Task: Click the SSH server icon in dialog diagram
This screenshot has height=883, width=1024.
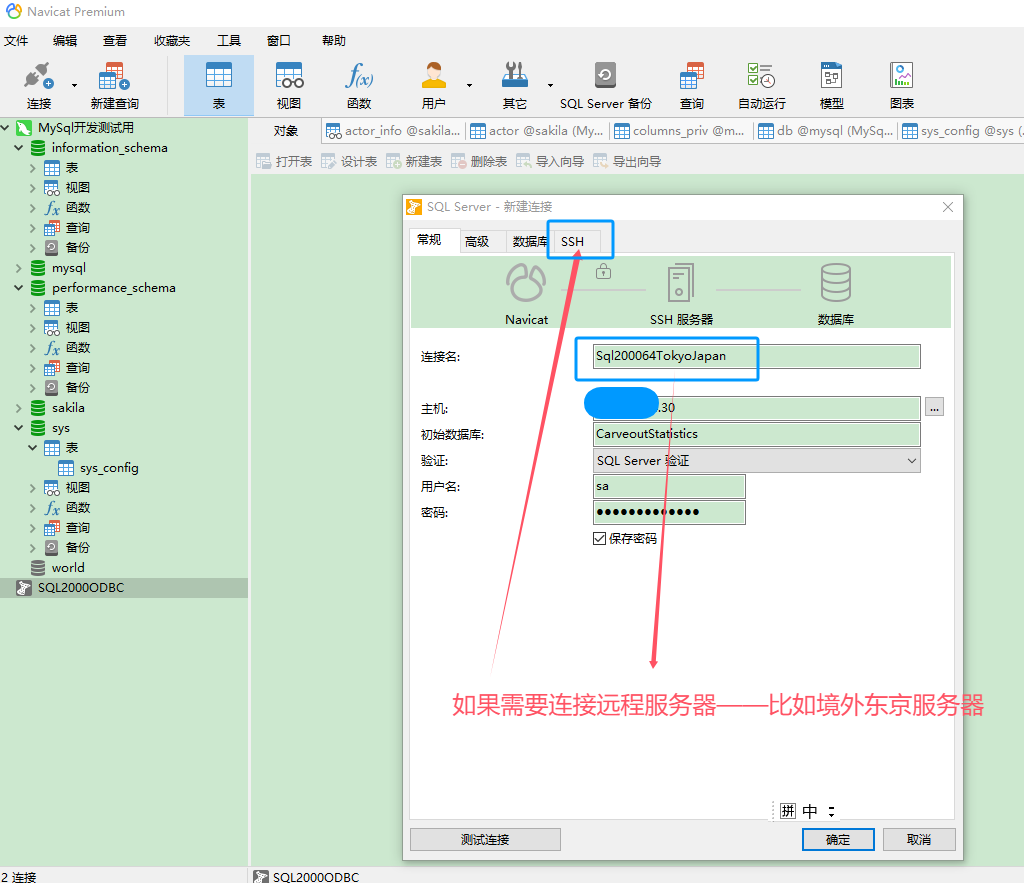Action: (x=680, y=283)
